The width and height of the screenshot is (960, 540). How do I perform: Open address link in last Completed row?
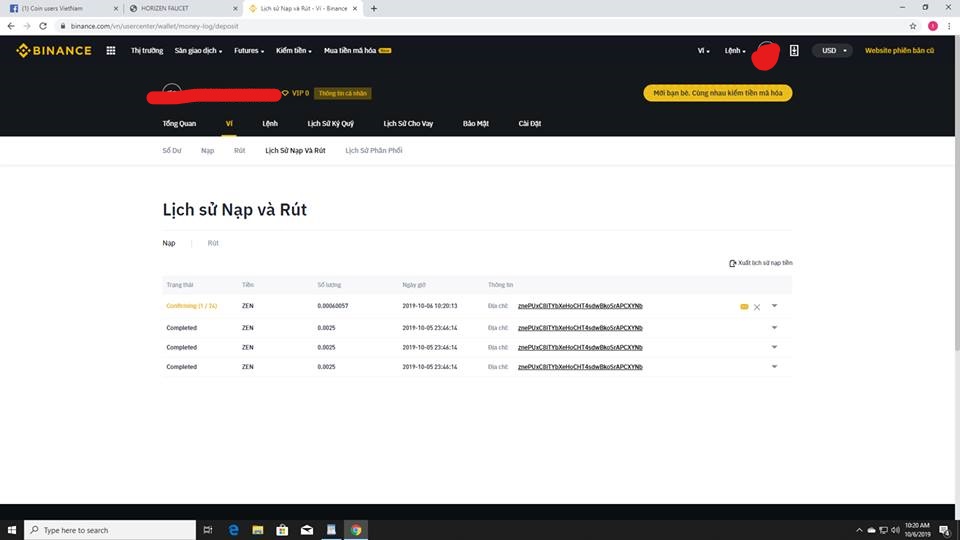580,367
